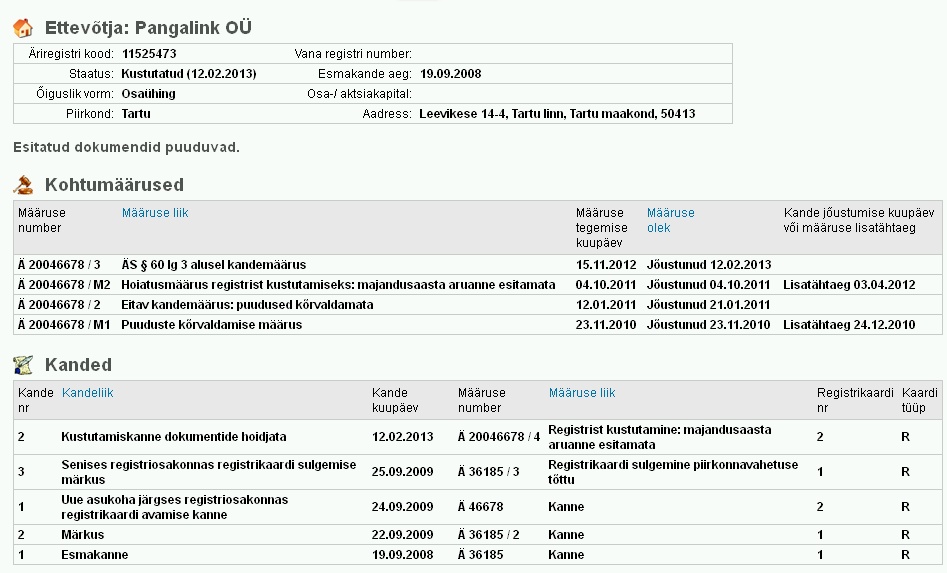Click status 'Jõustunud 12.02.2013'
The image size is (947, 573).
point(709,264)
